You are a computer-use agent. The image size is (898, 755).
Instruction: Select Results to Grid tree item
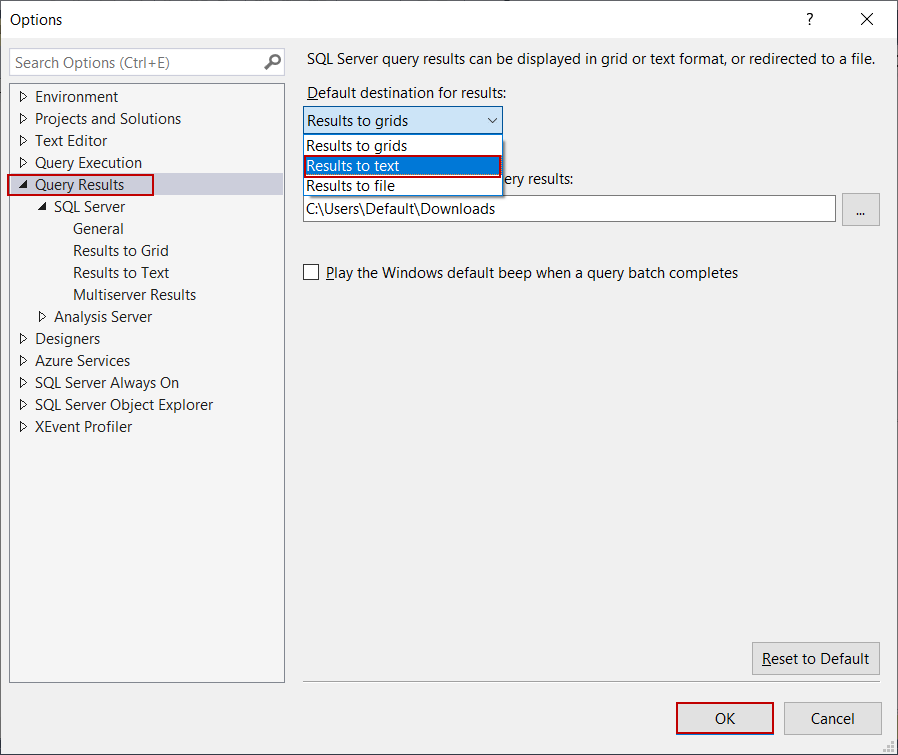[121, 251]
